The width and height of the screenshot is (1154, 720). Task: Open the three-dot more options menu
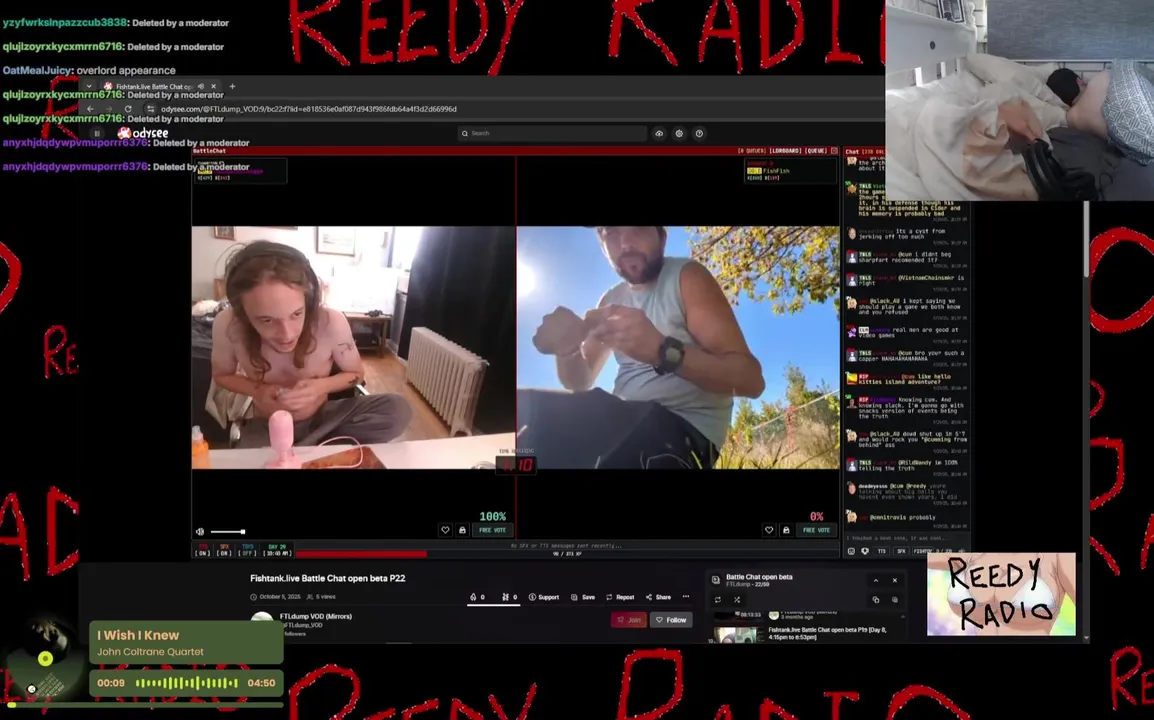686,597
